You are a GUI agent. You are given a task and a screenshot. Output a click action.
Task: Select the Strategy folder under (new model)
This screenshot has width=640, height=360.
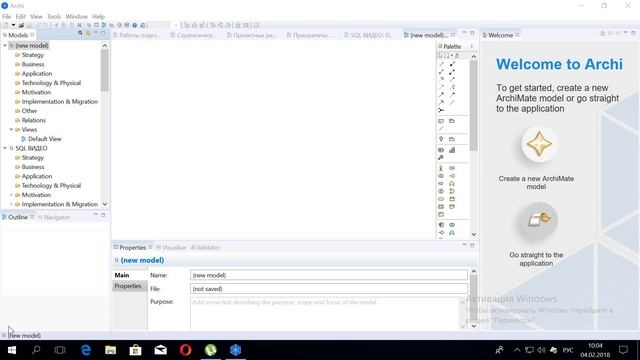pos(32,55)
